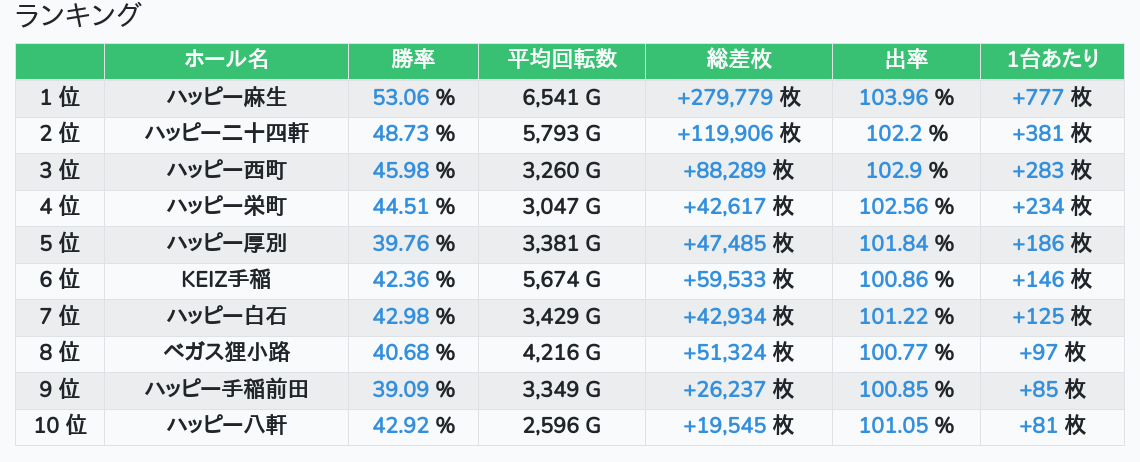1140x462 pixels.
Task: Open hall ハッピー麻生
Action: (226, 97)
